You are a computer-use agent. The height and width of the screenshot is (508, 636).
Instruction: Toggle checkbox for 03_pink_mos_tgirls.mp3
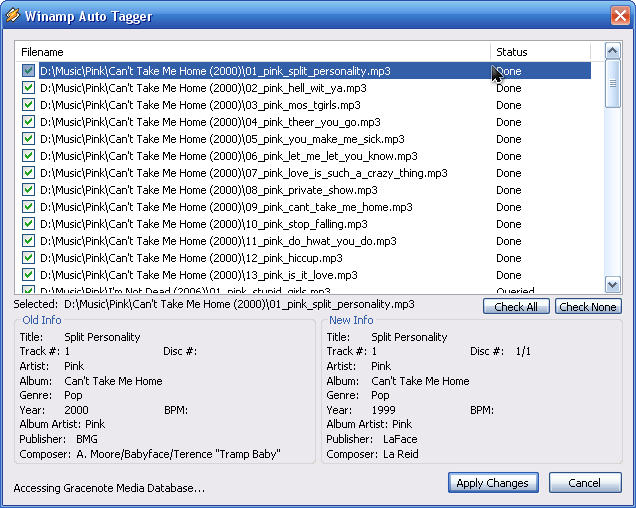[x=28, y=105]
